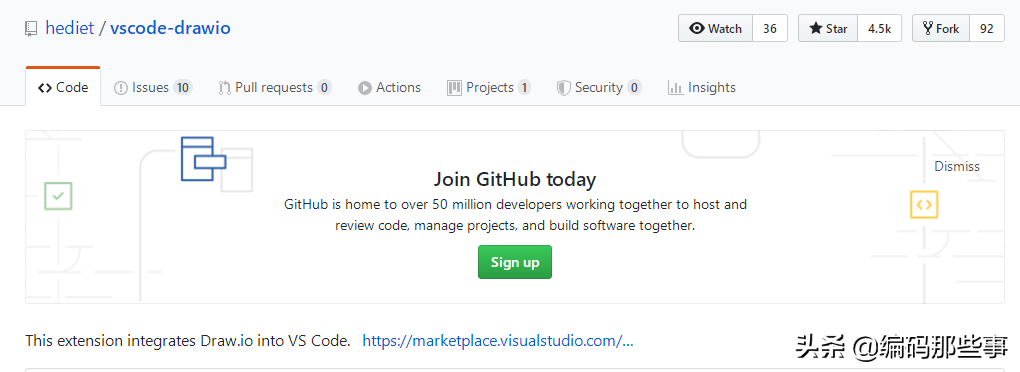Switch to the Issues tab
Image resolution: width=1020 pixels, height=372 pixels.
153,87
